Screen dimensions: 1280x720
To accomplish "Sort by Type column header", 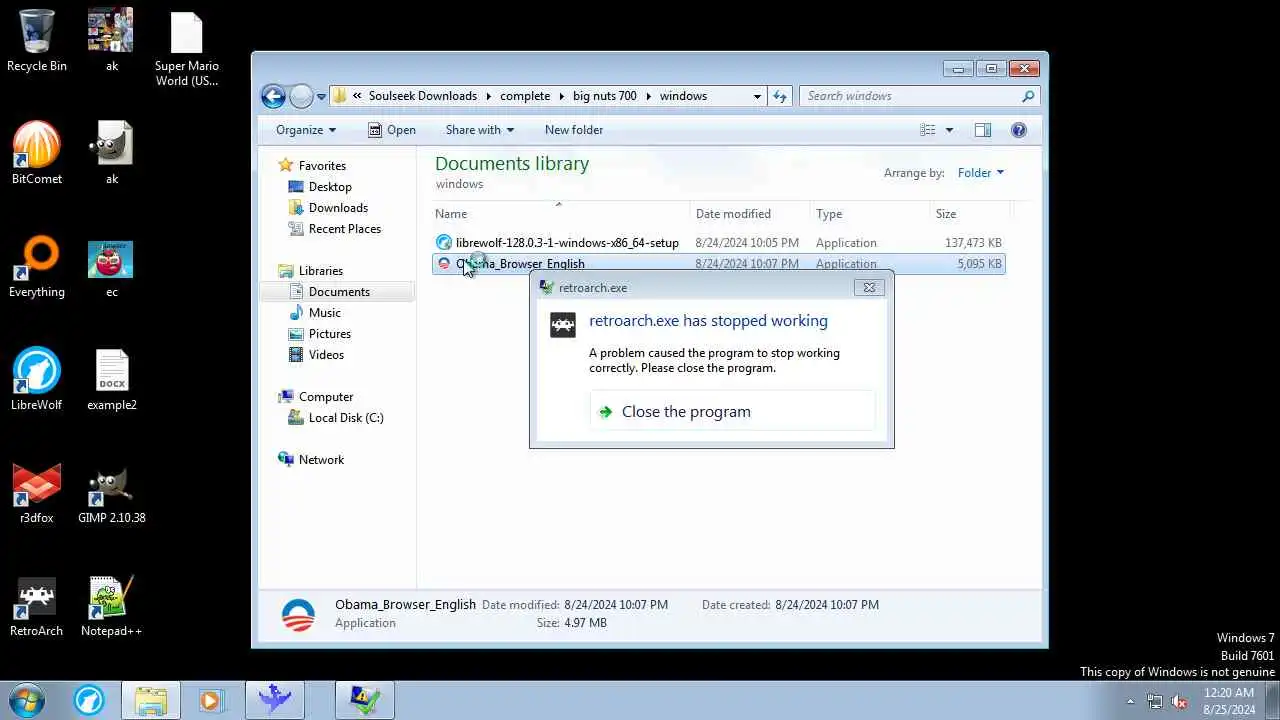I will (x=870, y=214).
